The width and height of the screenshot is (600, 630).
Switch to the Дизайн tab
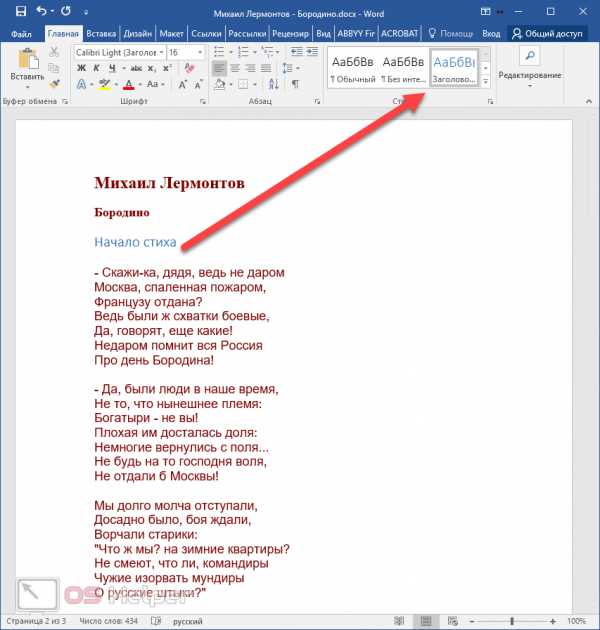pos(137,34)
